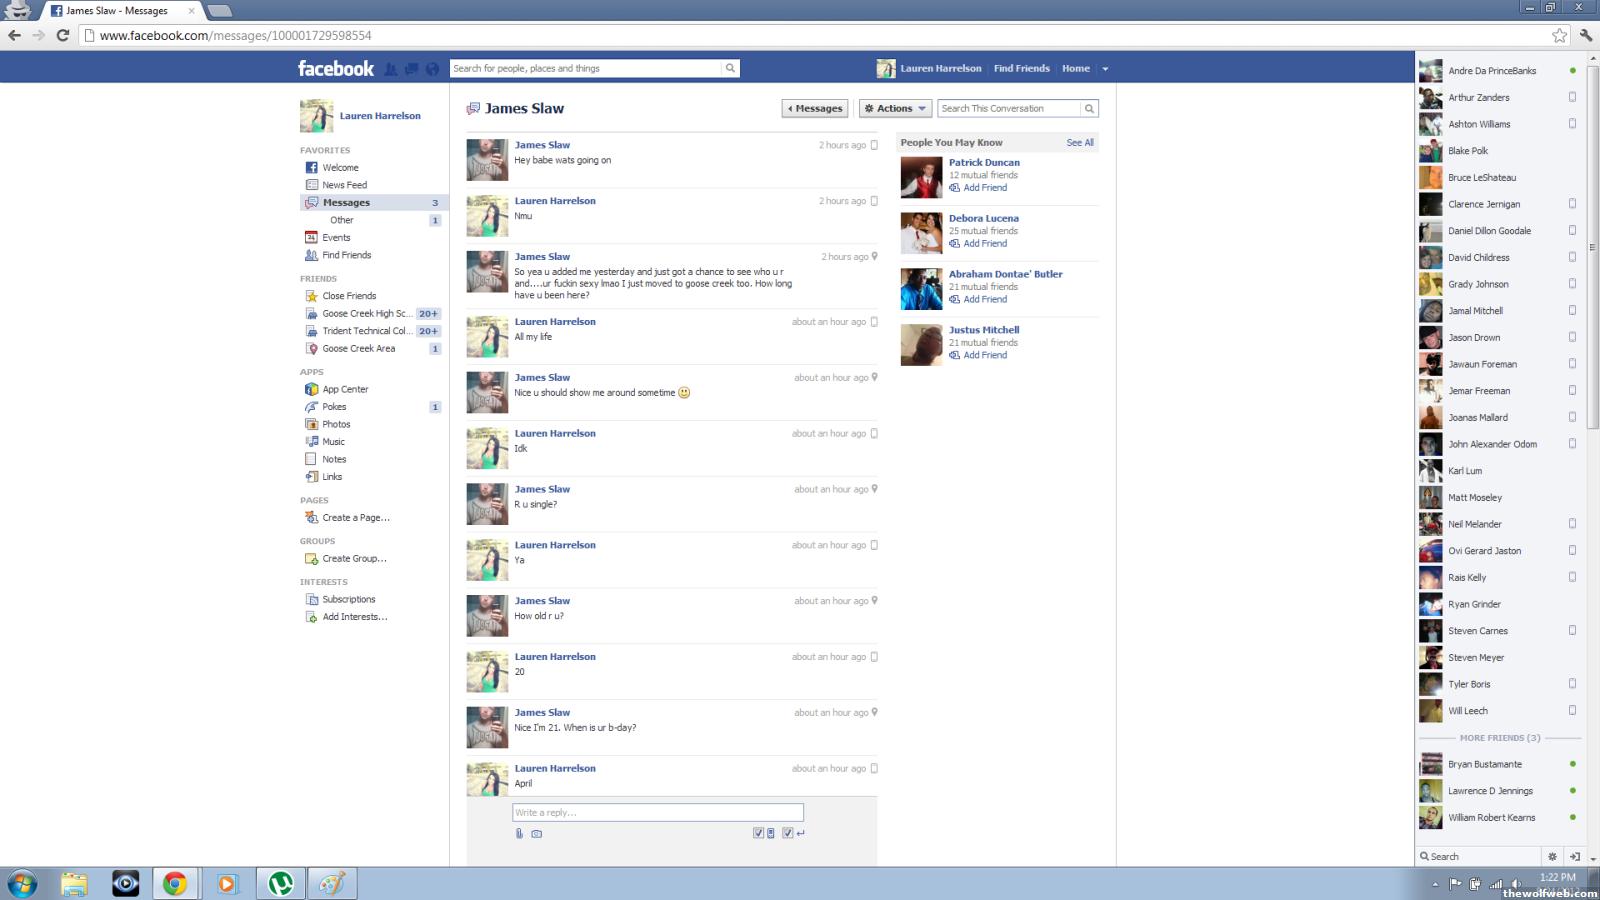This screenshot has height=900, width=1600.
Task: Click the camera icon to add photo
Action: point(537,833)
